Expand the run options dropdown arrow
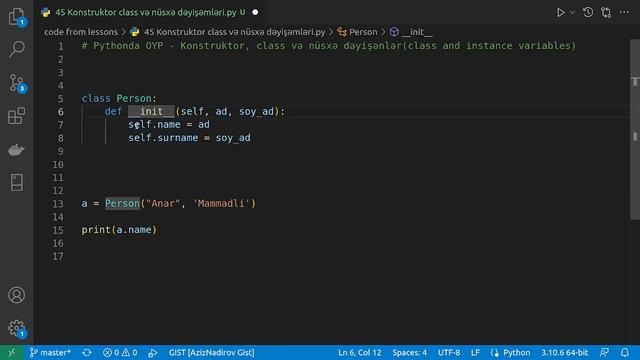Image resolution: width=640 pixels, height=360 pixels. pos(572,13)
